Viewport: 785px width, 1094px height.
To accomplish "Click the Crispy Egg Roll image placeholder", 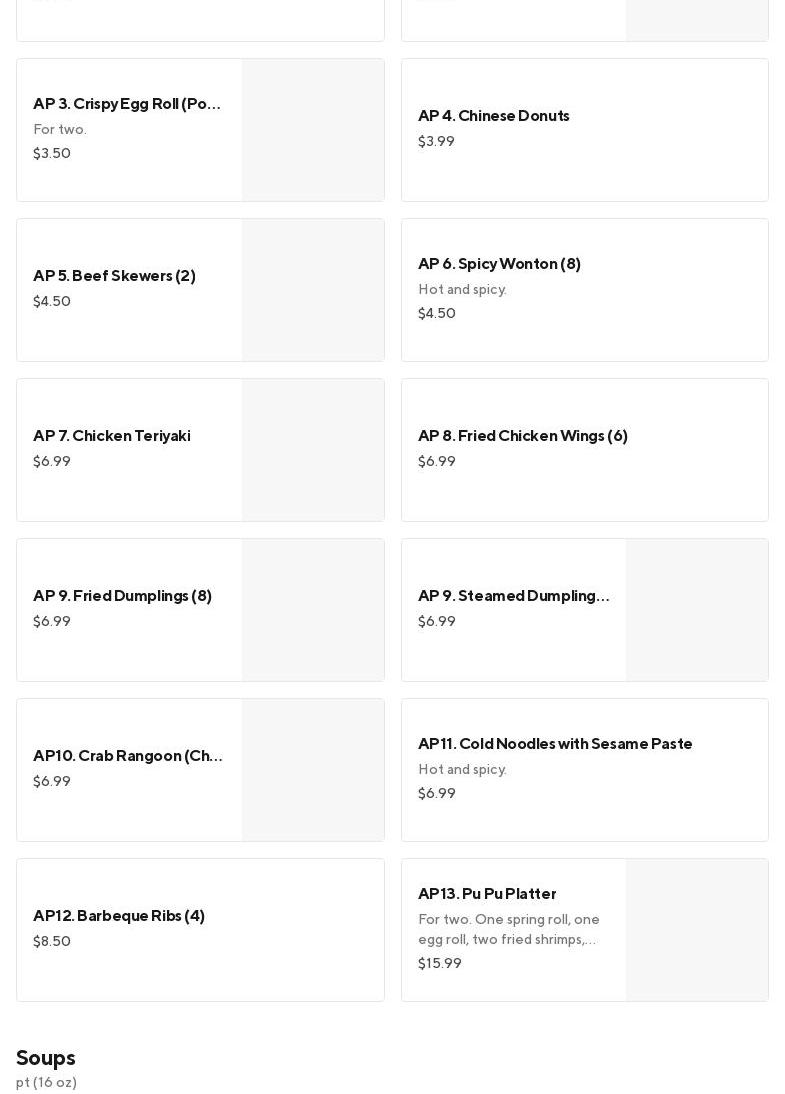I will [x=313, y=130].
